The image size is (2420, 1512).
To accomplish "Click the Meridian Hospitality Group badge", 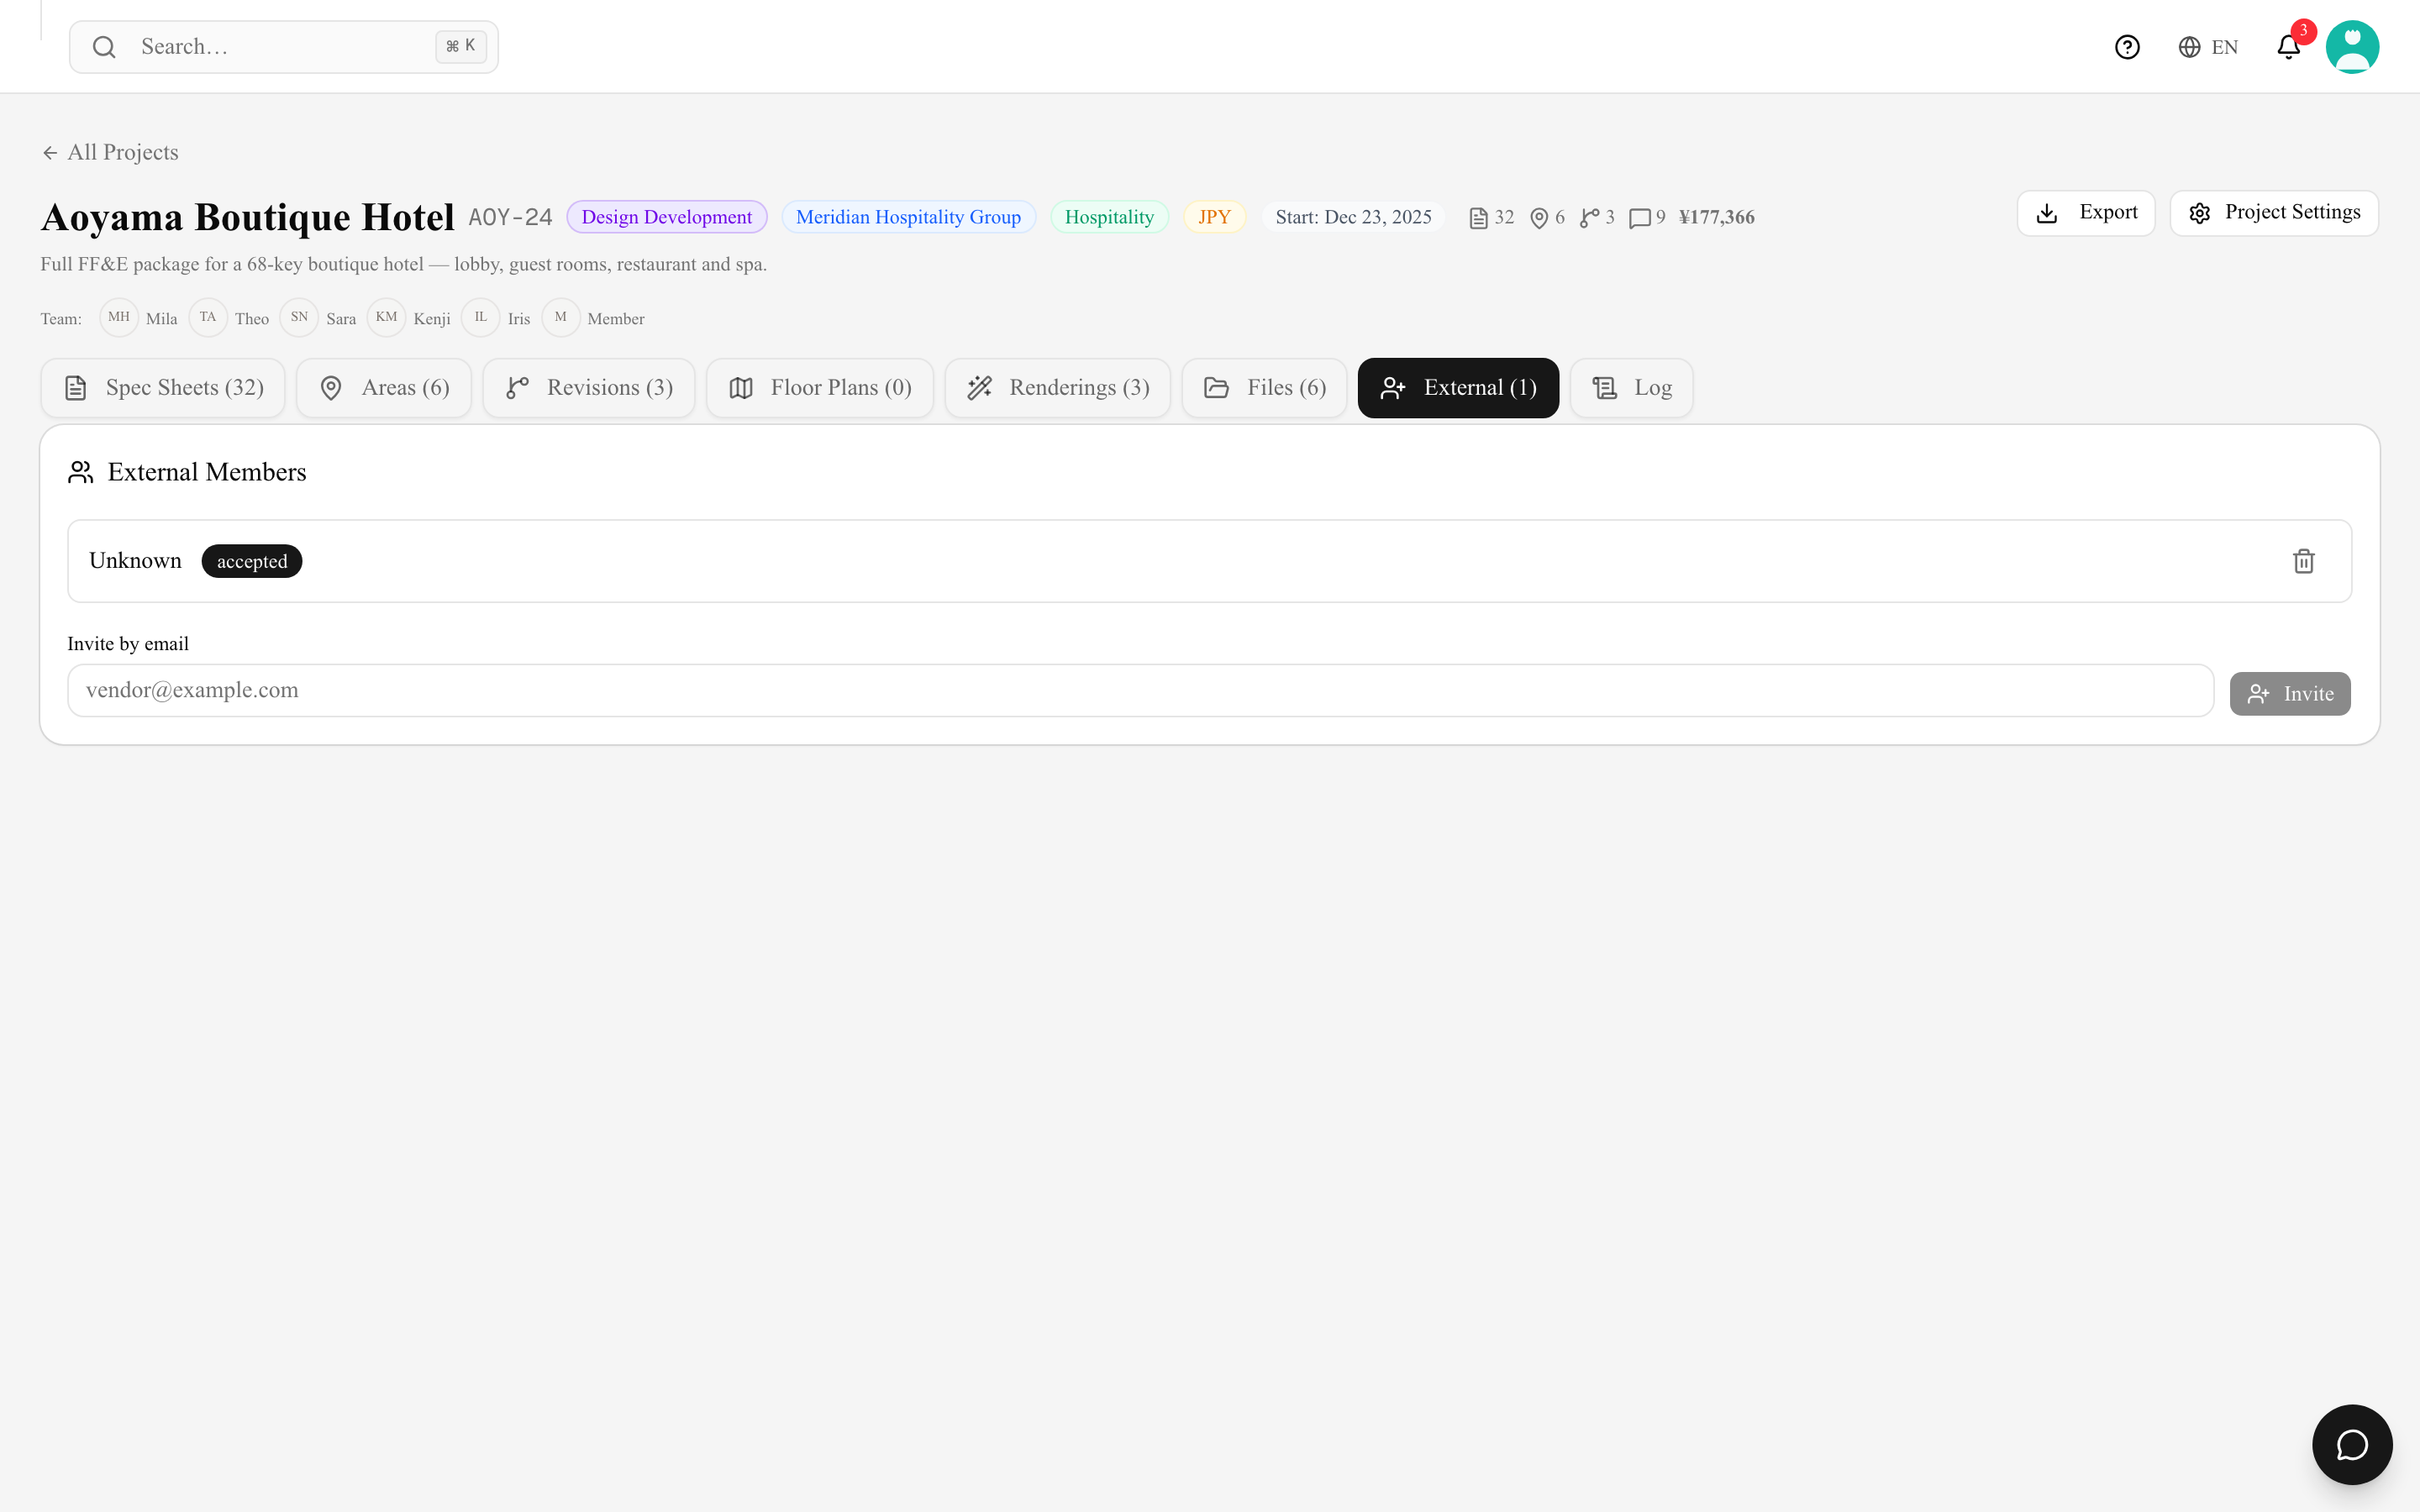I will [908, 217].
